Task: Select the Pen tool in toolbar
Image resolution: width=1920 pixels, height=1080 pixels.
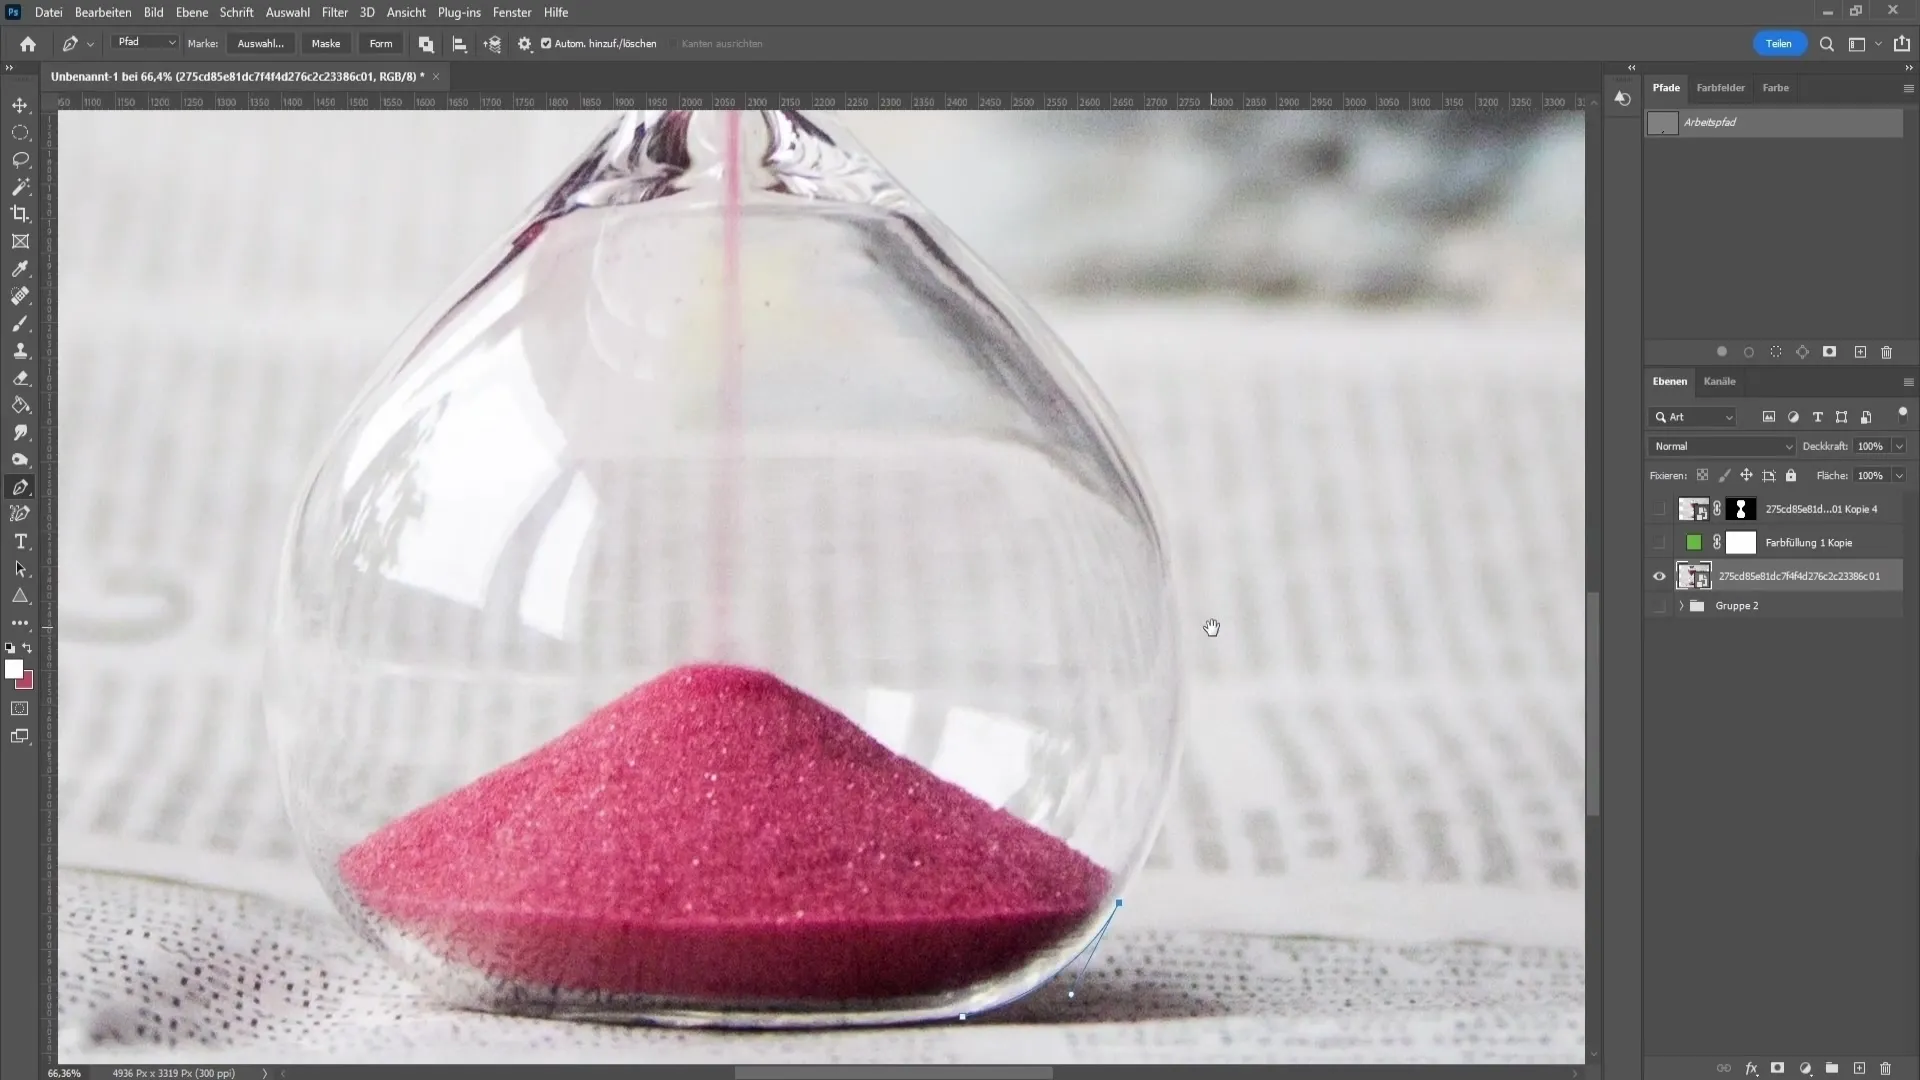Action: [x=20, y=487]
